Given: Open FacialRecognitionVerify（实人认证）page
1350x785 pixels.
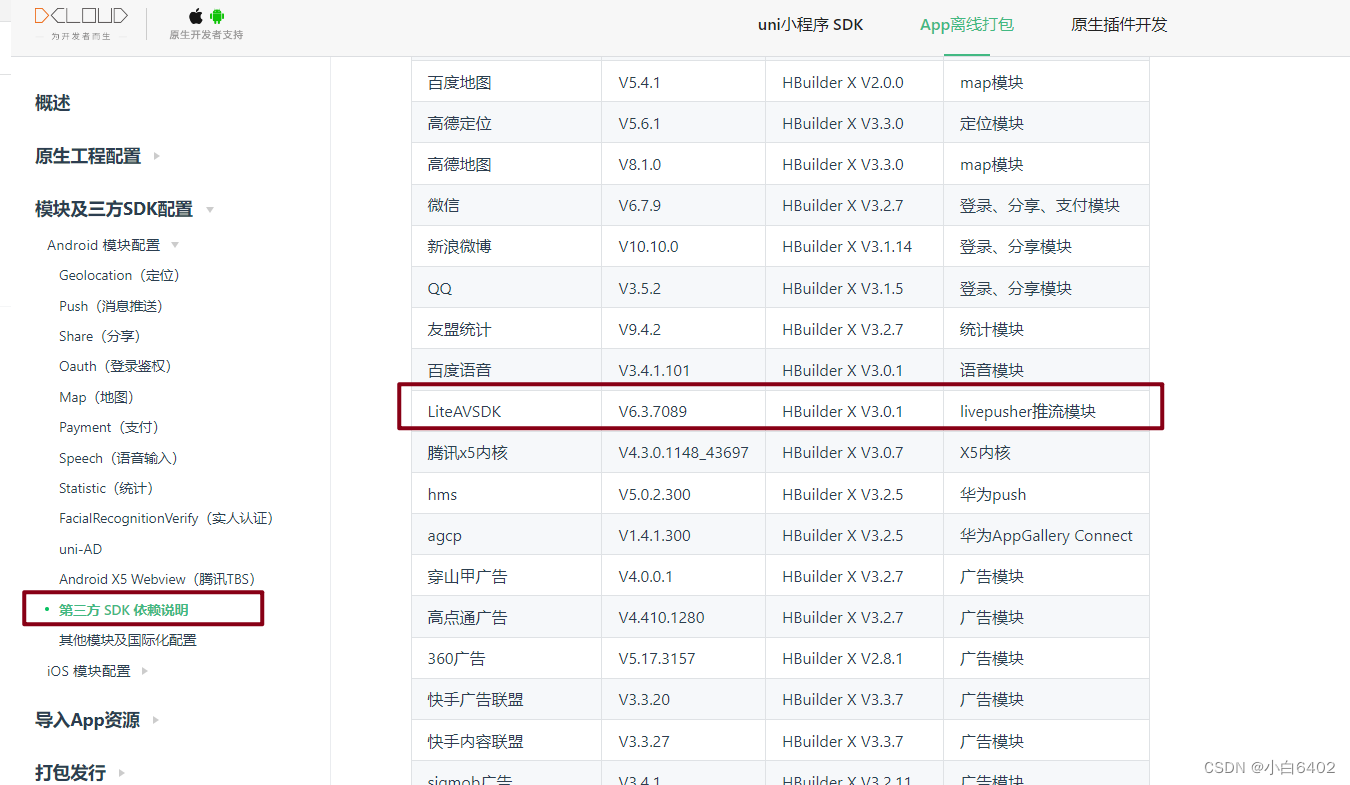Looking at the screenshot, I should (166, 518).
